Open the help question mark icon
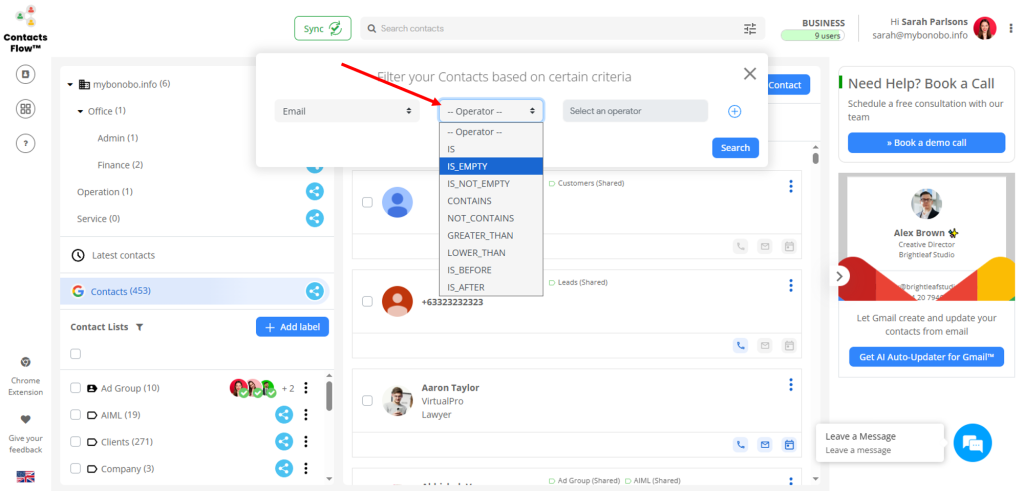 pos(26,143)
